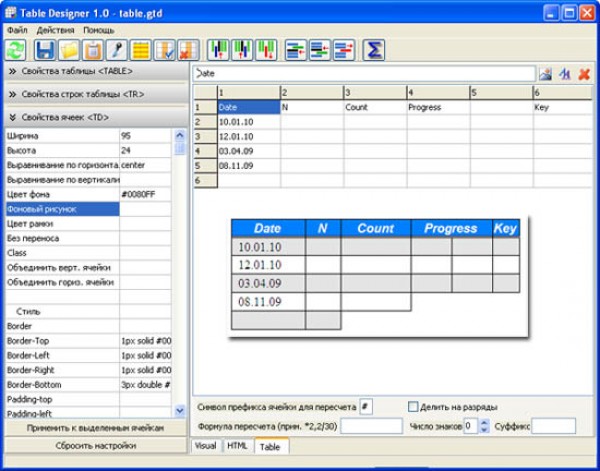Viewport: 600px width, 471px height.
Task: Enable the 'Делить на разряды' checkbox
Action: click(x=413, y=407)
